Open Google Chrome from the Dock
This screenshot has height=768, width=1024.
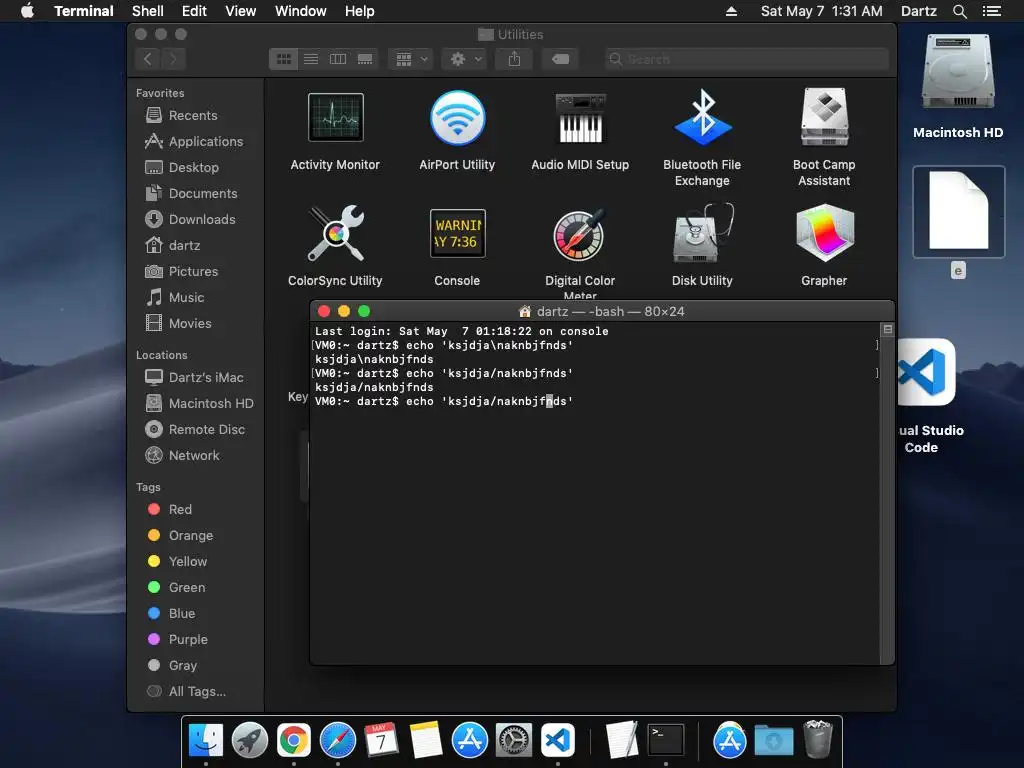point(294,741)
